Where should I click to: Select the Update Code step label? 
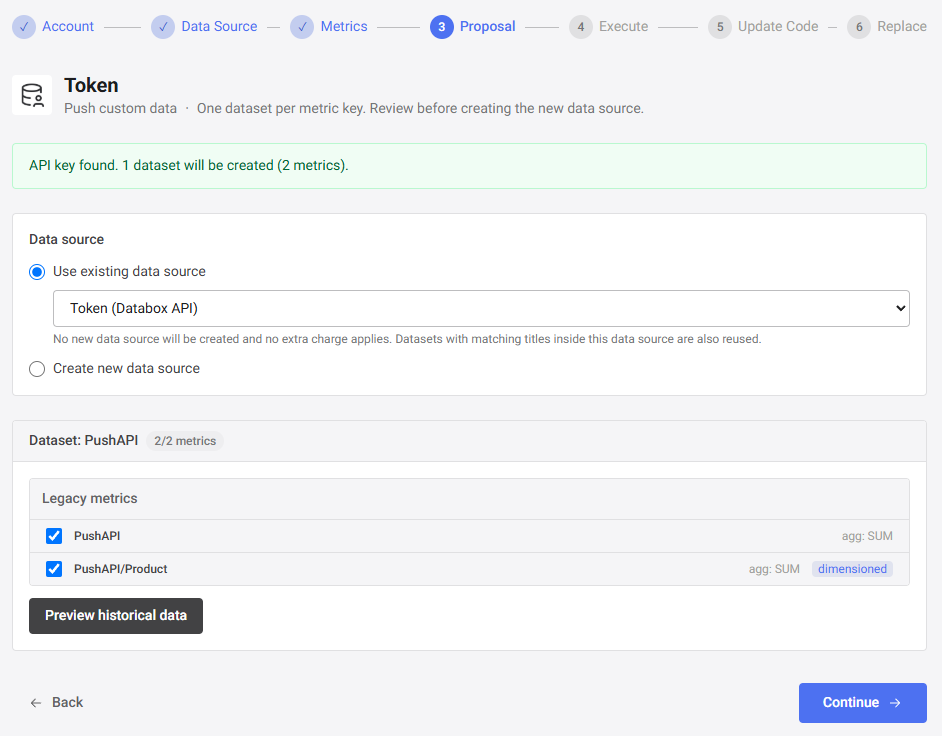(778, 26)
